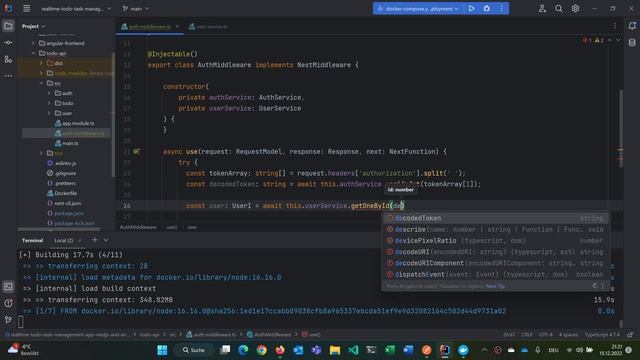Expand the dist folder

(41, 63)
